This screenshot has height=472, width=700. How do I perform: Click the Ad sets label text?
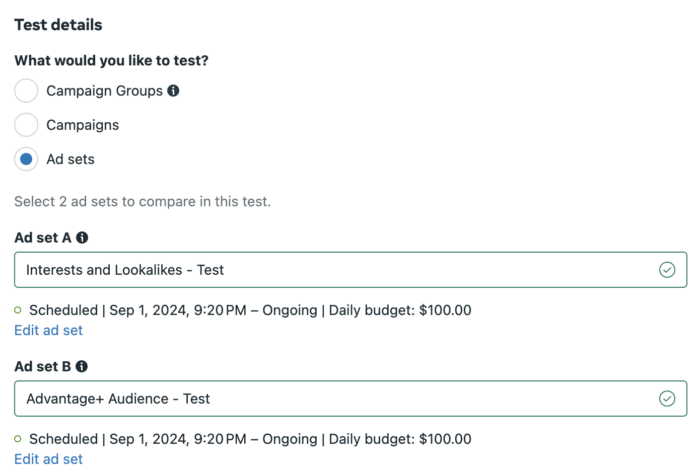tap(71, 159)
